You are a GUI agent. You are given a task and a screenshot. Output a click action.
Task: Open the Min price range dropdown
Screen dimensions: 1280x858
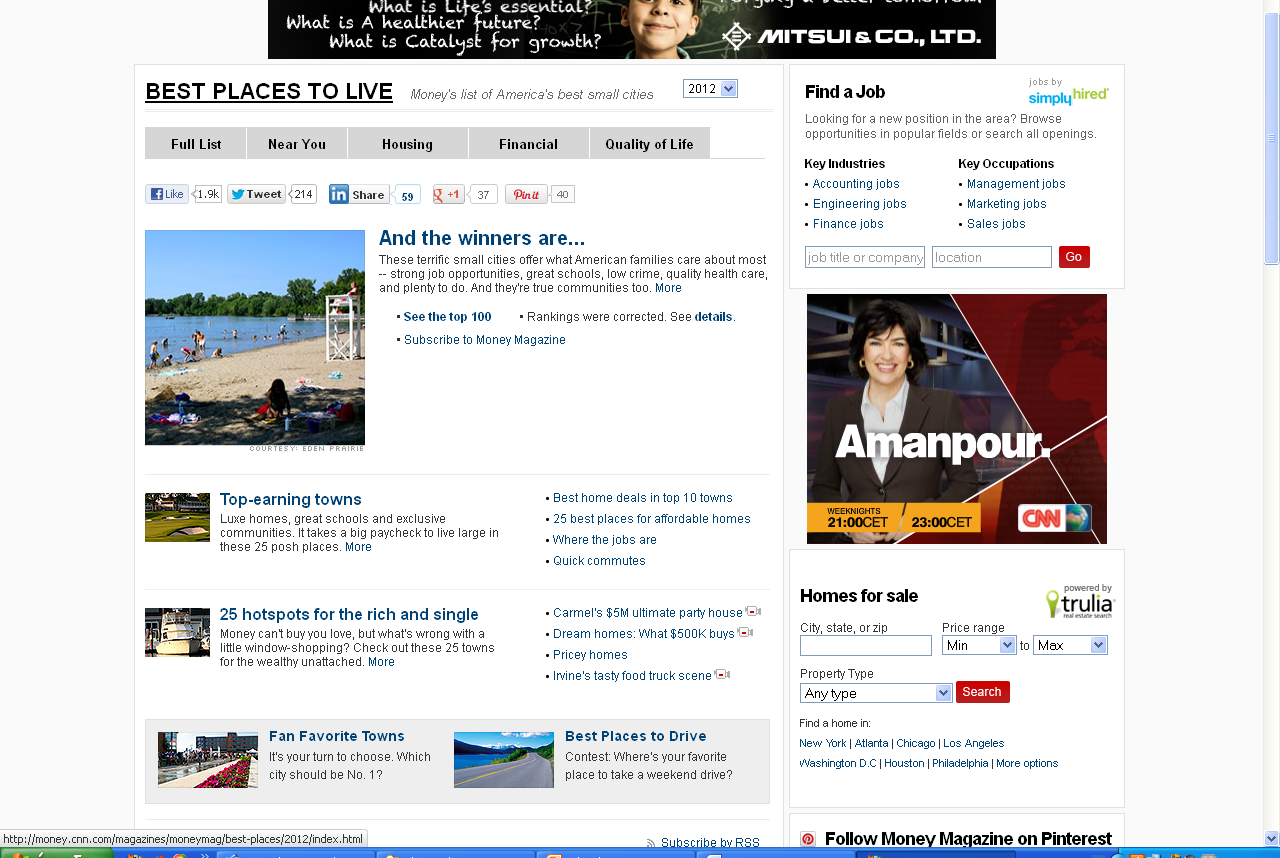(979, 645)
